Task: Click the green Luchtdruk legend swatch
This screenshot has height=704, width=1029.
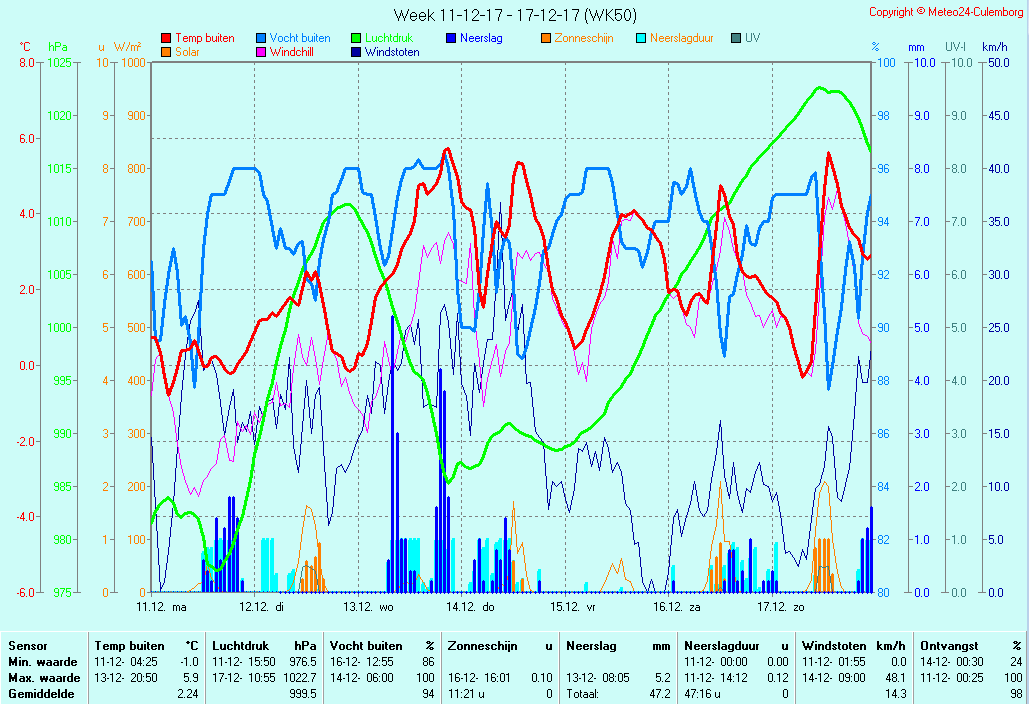Action: [356, 39]
